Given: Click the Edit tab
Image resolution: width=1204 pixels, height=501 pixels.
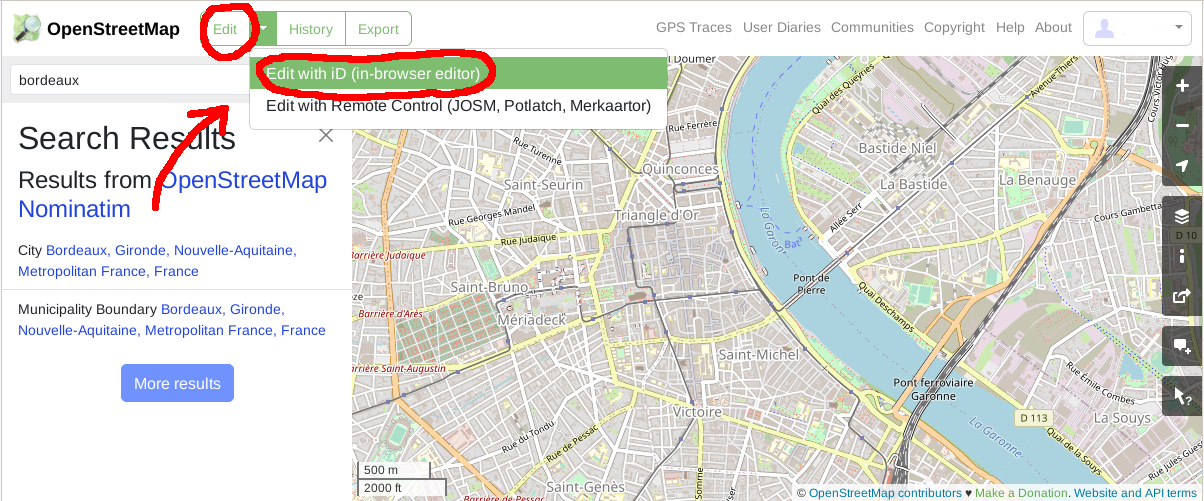Looking at the screenshot, I should pos(225,28).
